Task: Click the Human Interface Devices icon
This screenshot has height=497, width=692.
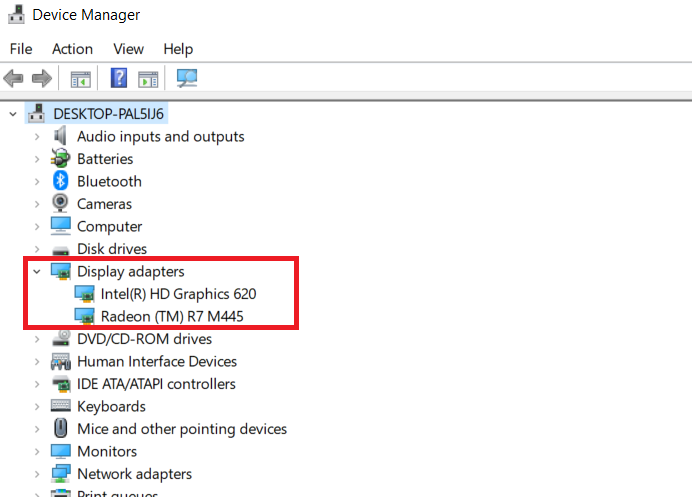Action: click(x=60, y=361)
